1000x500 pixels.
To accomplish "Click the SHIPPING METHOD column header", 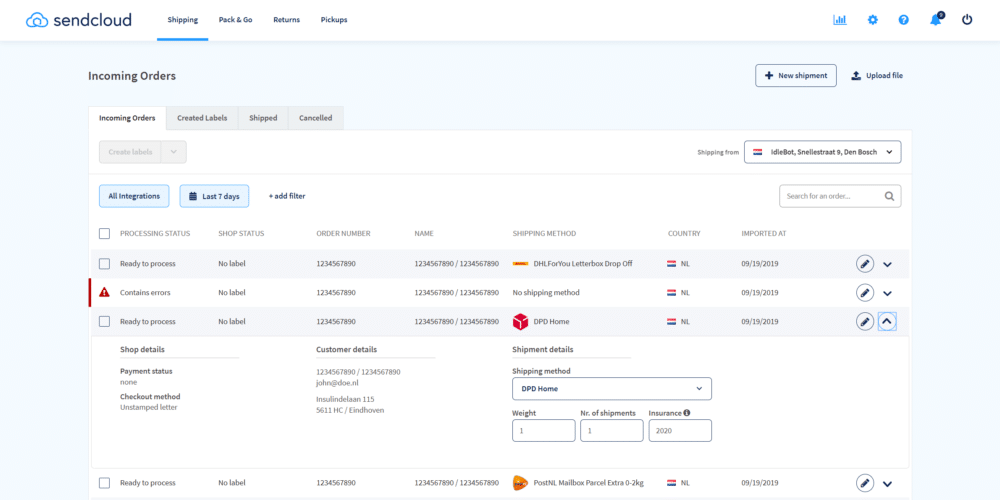I will tap(544, 233).
